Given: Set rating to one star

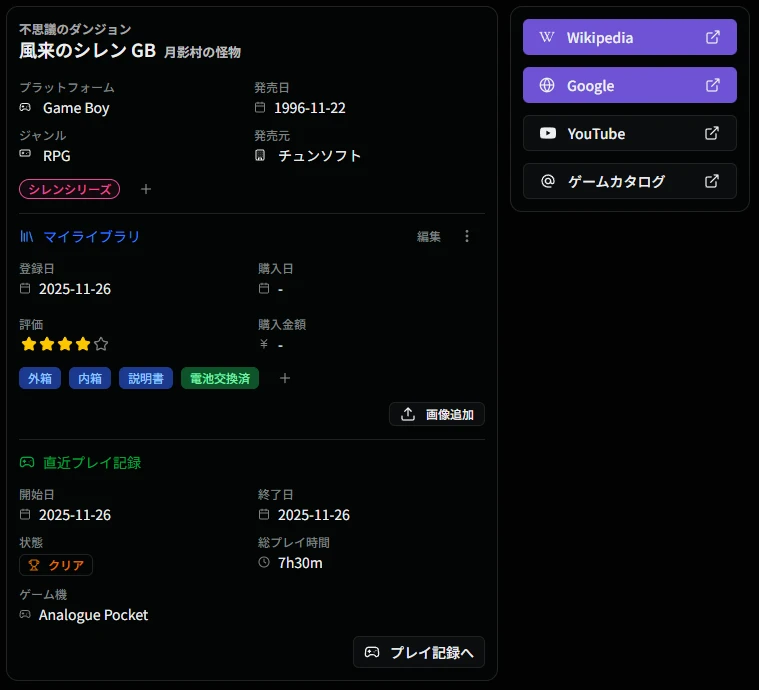Looking at the screenshot, I should coord(29,344).
